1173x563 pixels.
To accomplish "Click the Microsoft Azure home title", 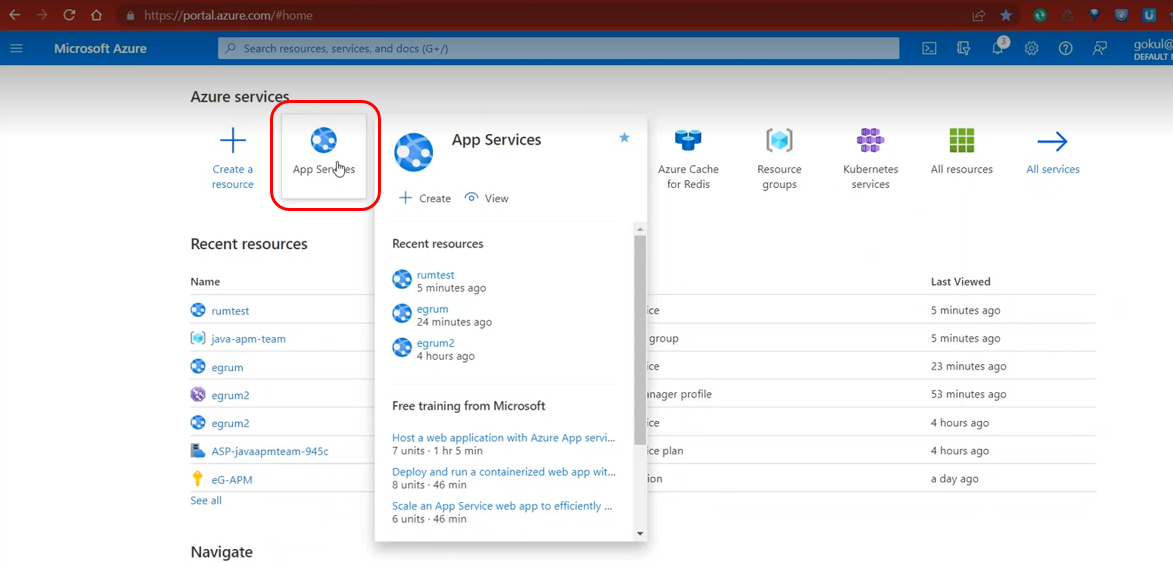I will 100,49.
